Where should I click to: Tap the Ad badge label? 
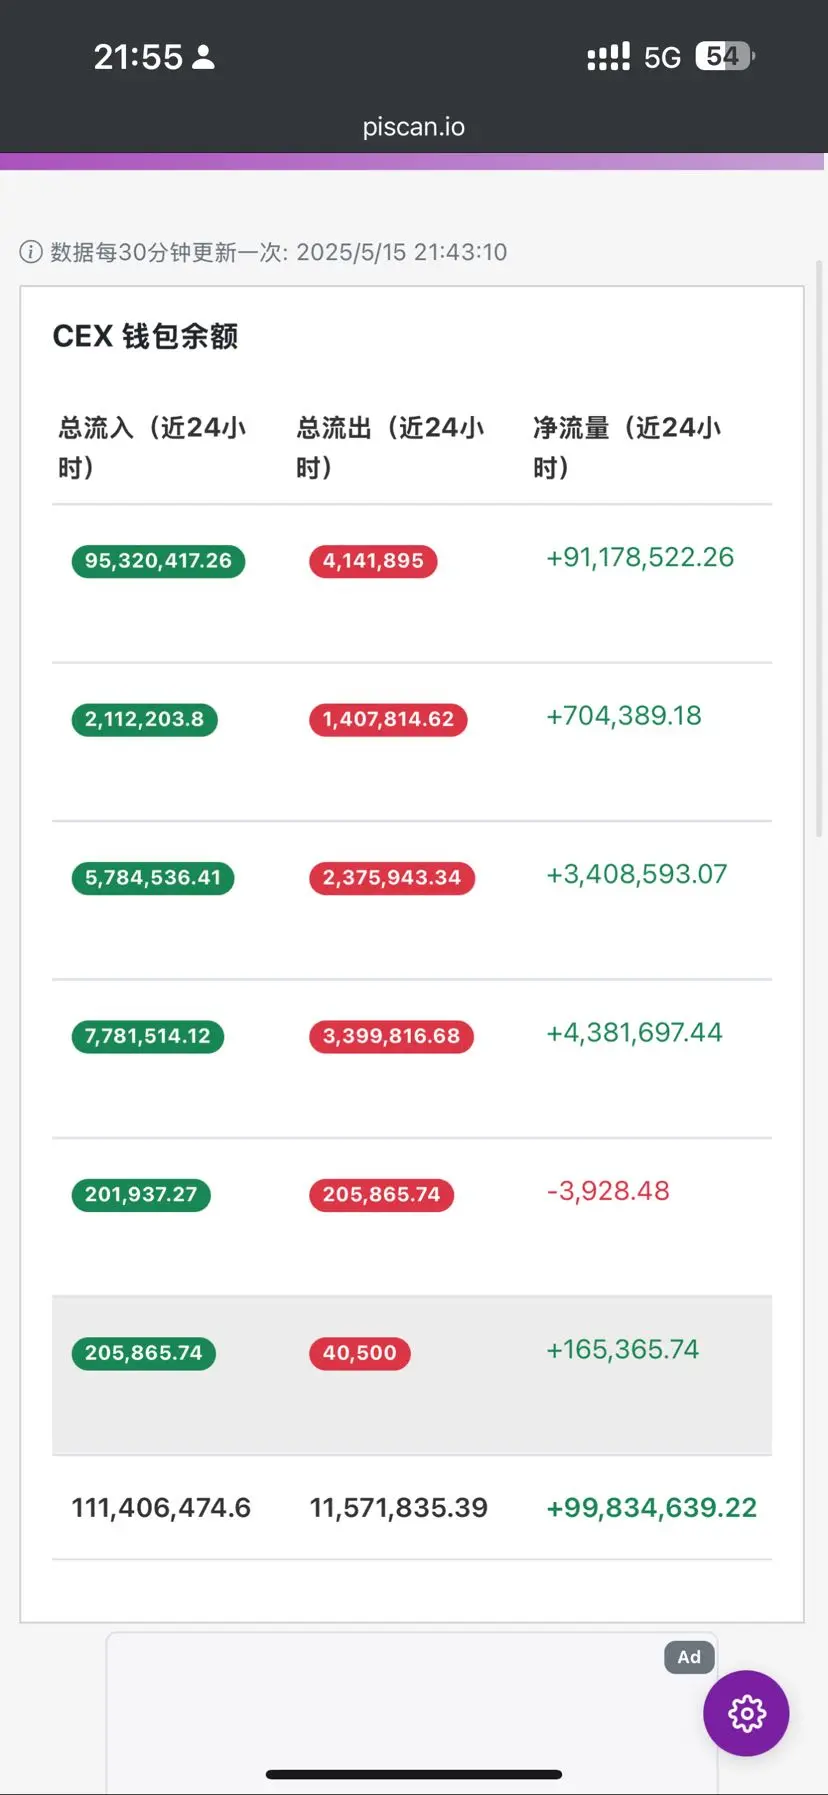(689, 1657)
